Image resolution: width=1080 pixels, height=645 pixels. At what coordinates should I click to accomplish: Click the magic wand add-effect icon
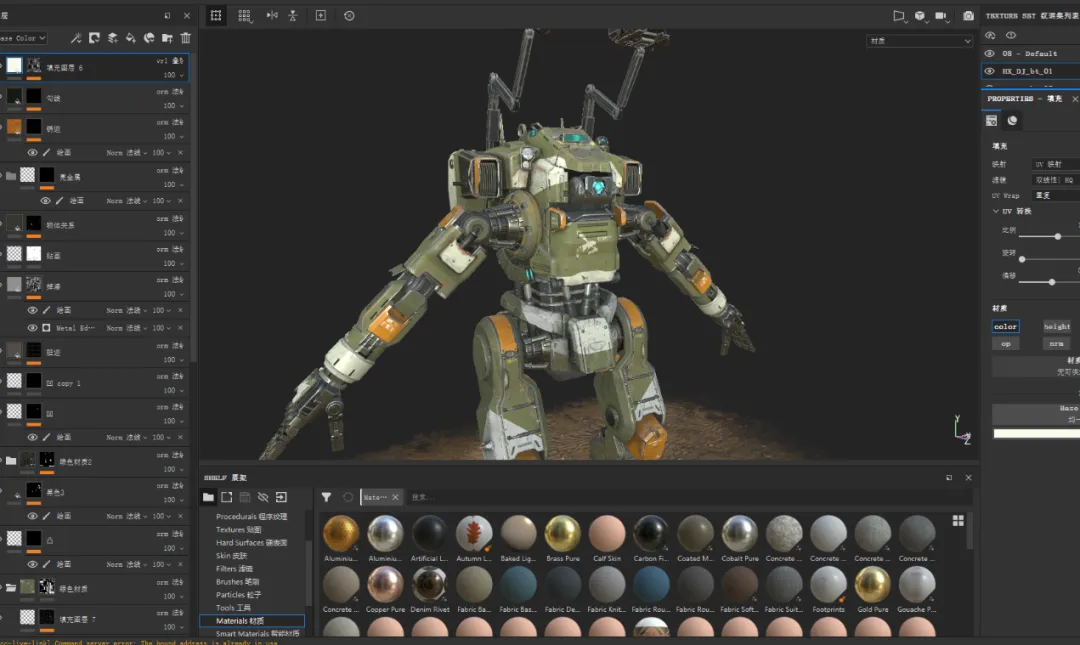click(76, 38)
